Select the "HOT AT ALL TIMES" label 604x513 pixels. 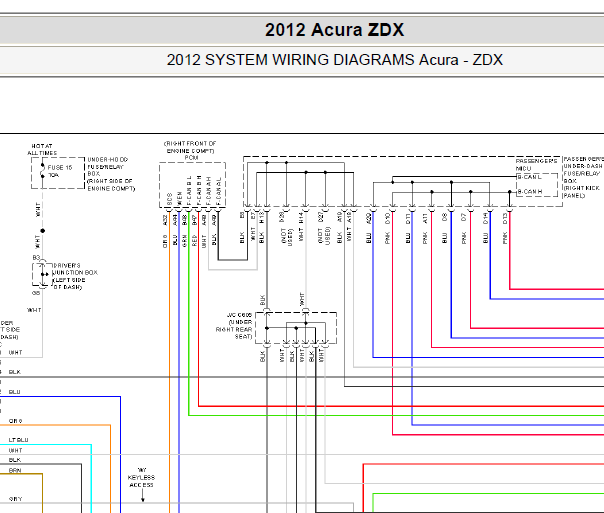[42, 149]
